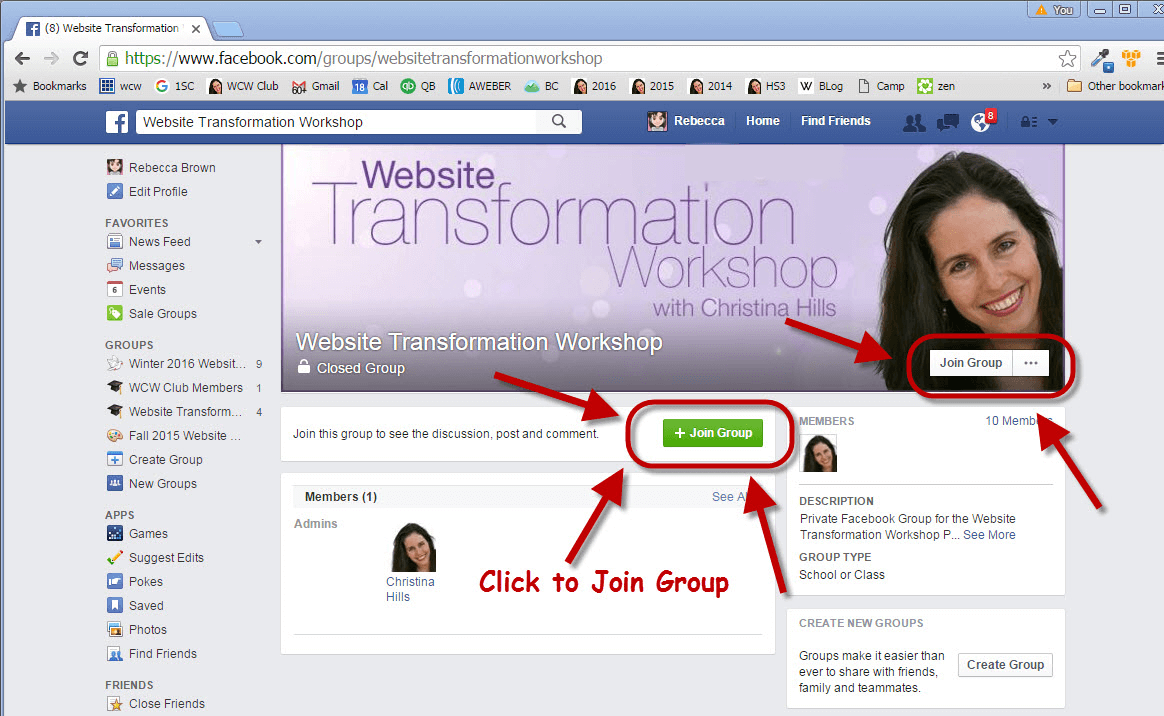Open the 2015 bookmark
This screenshot has width=1164, height=716.
click(653, 86)
